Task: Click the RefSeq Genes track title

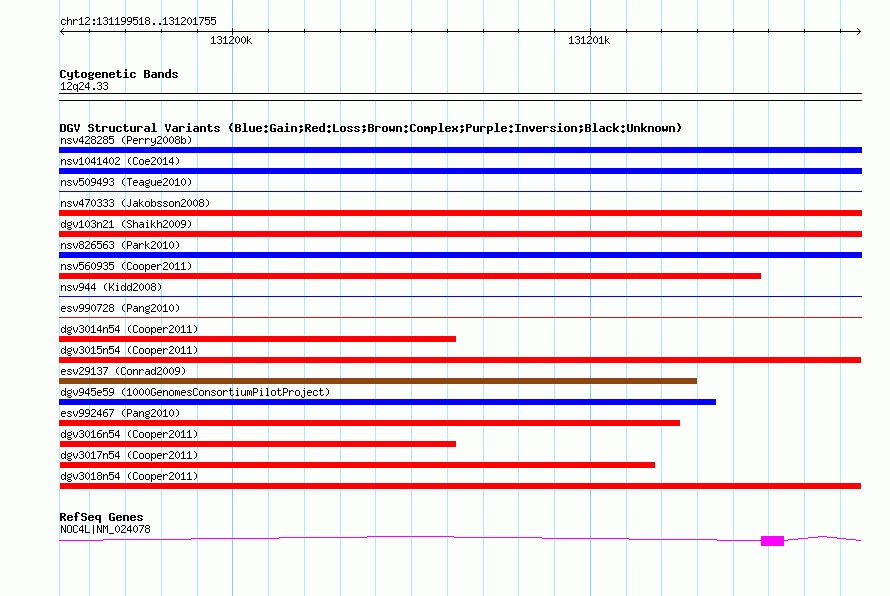Action: 101,517
